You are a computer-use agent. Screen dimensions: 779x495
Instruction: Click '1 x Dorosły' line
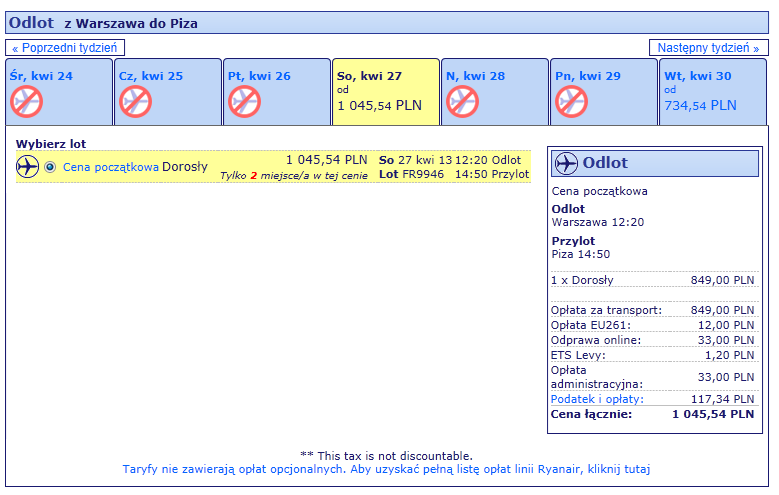(654, 280)
